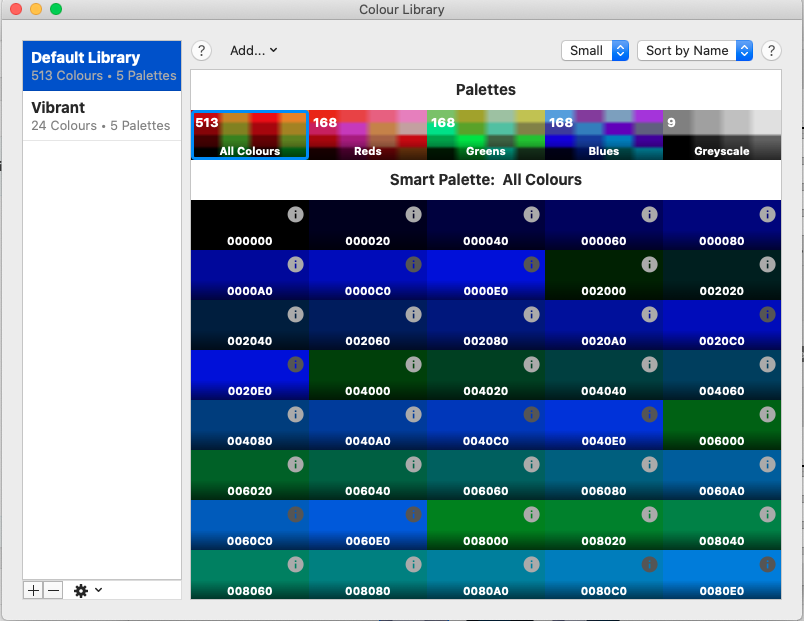
Task: Select colour swatch 008020
Action: [604, 525]
